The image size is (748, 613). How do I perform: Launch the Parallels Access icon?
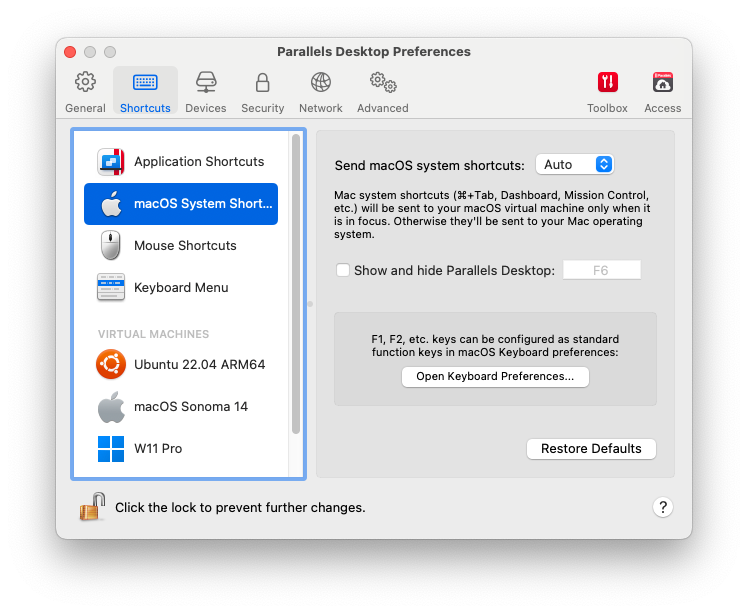(663, 83)
